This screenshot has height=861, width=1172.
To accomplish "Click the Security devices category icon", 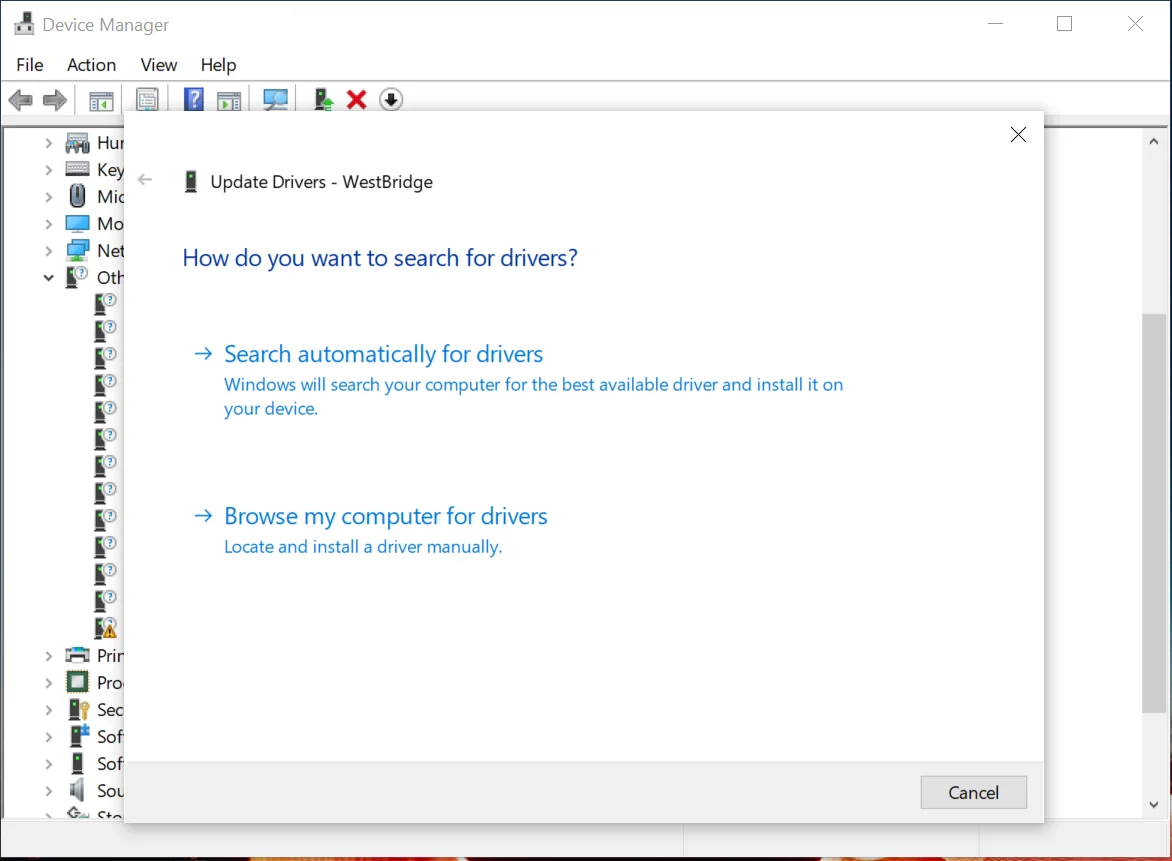I will [x=78, y=709].
